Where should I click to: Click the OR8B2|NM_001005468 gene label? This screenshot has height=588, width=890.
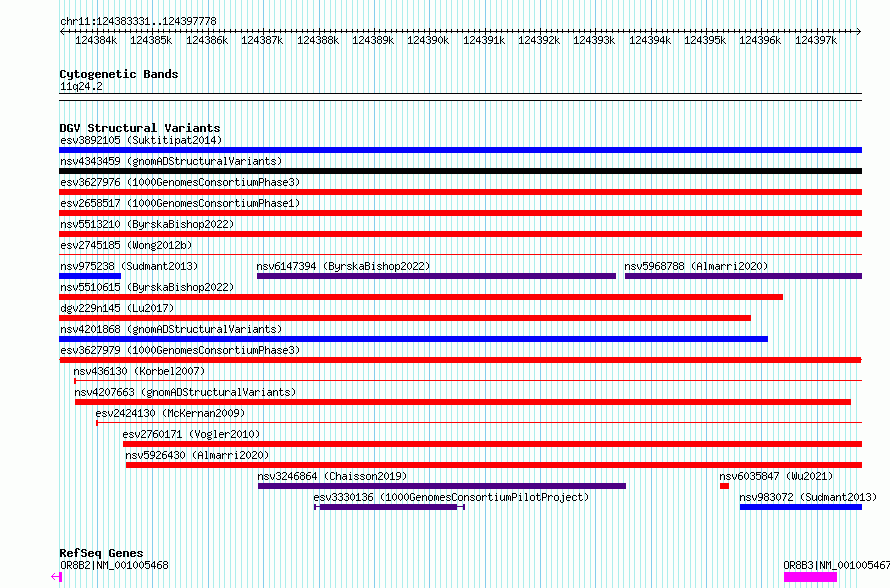(114, 565)
